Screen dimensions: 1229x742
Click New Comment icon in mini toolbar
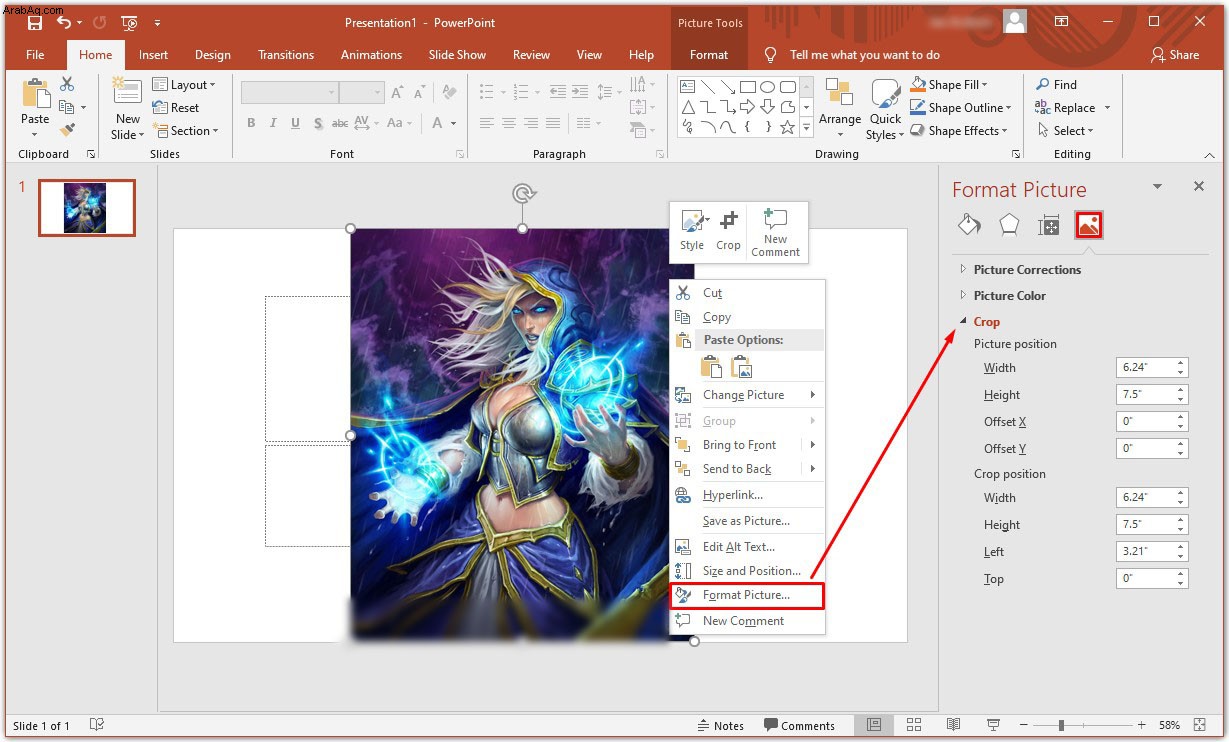775,218
